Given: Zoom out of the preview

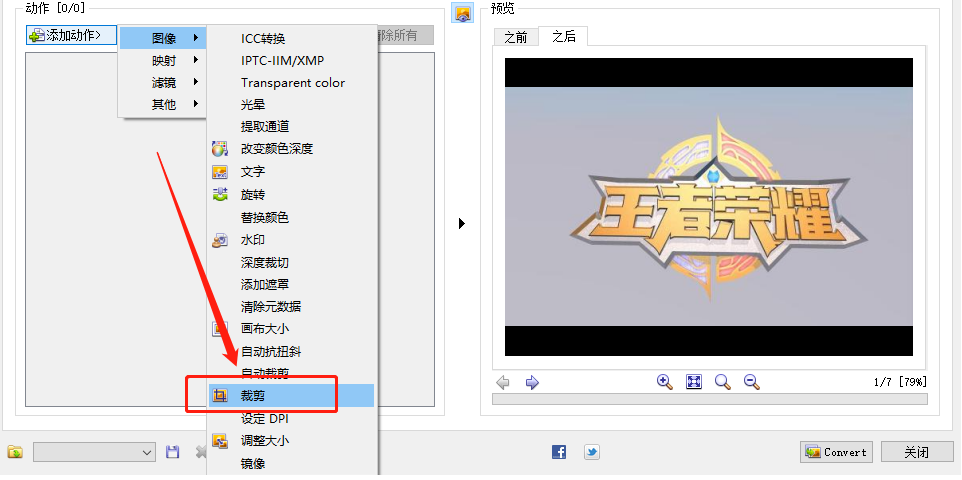Looking at the screenshot, I should pyautogui.click(x=752, y=382).
